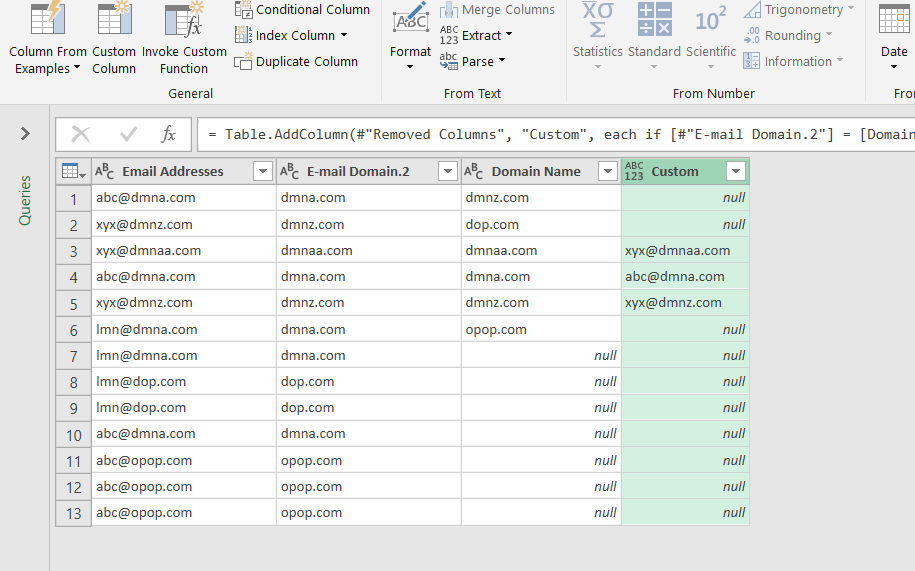This screenshot has height=571, width=915.
Task: Open filter dropdown for Email Addresses column
Action: [263, 171]
